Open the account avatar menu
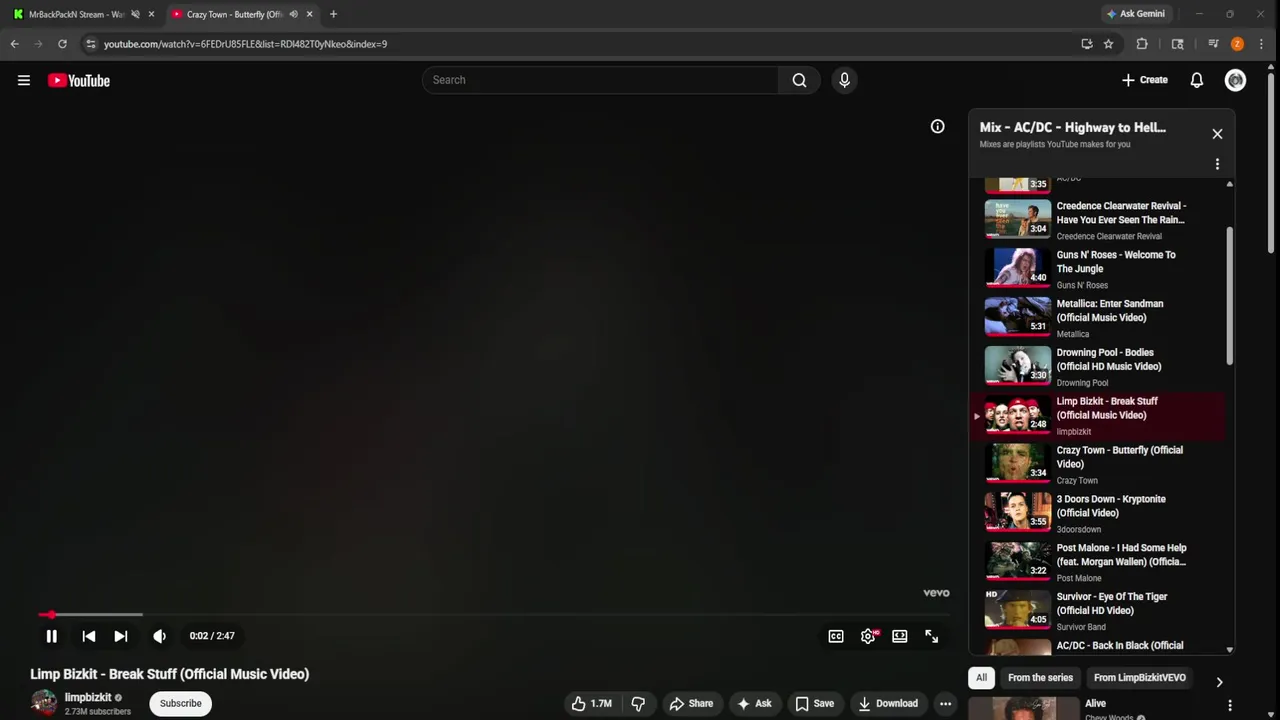This screenshot has height=720, width=1280. [1235, 80]
